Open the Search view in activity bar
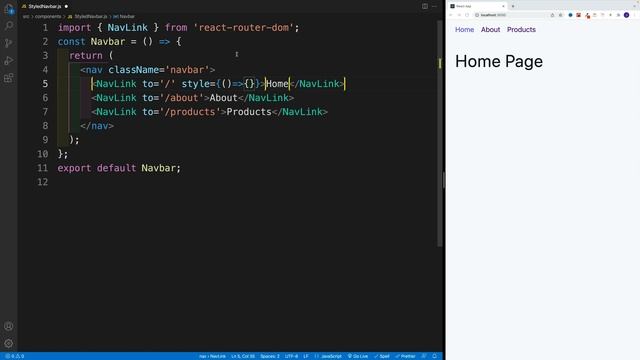This screenshot has height=360, width=640. pyautogui.click(x=9, y=26)
